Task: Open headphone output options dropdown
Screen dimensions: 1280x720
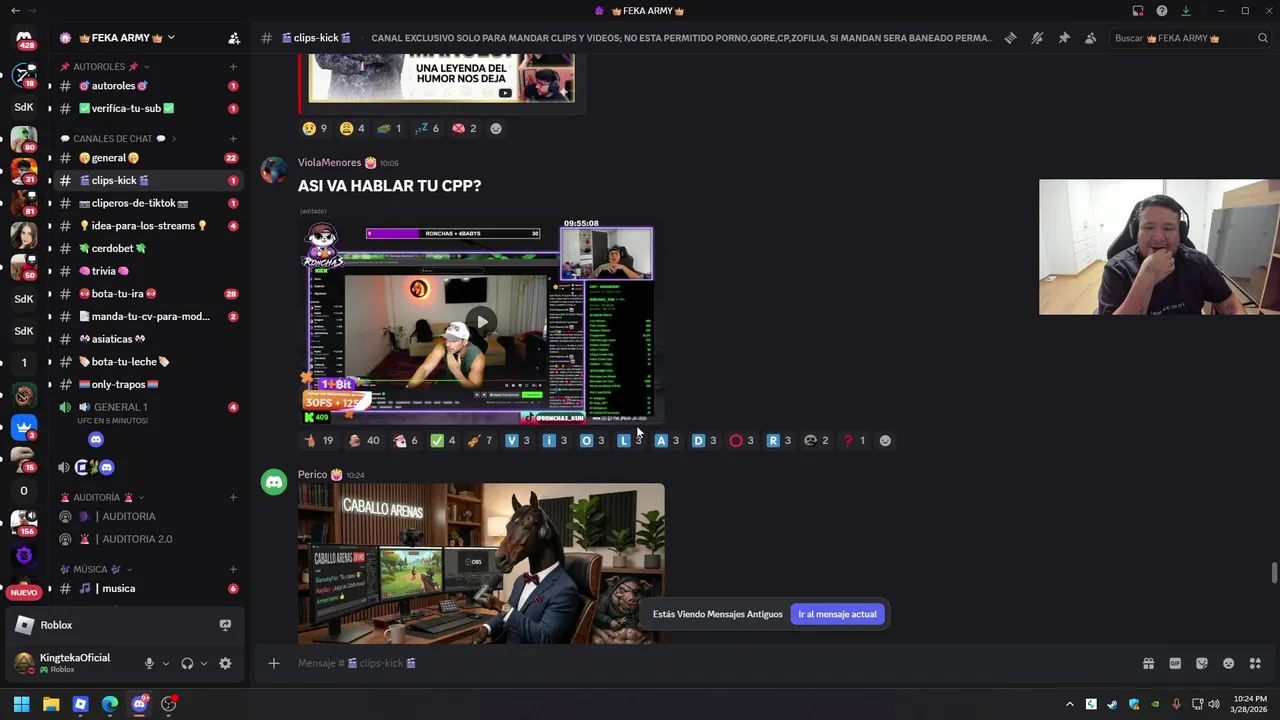Action: coord(204,663)
